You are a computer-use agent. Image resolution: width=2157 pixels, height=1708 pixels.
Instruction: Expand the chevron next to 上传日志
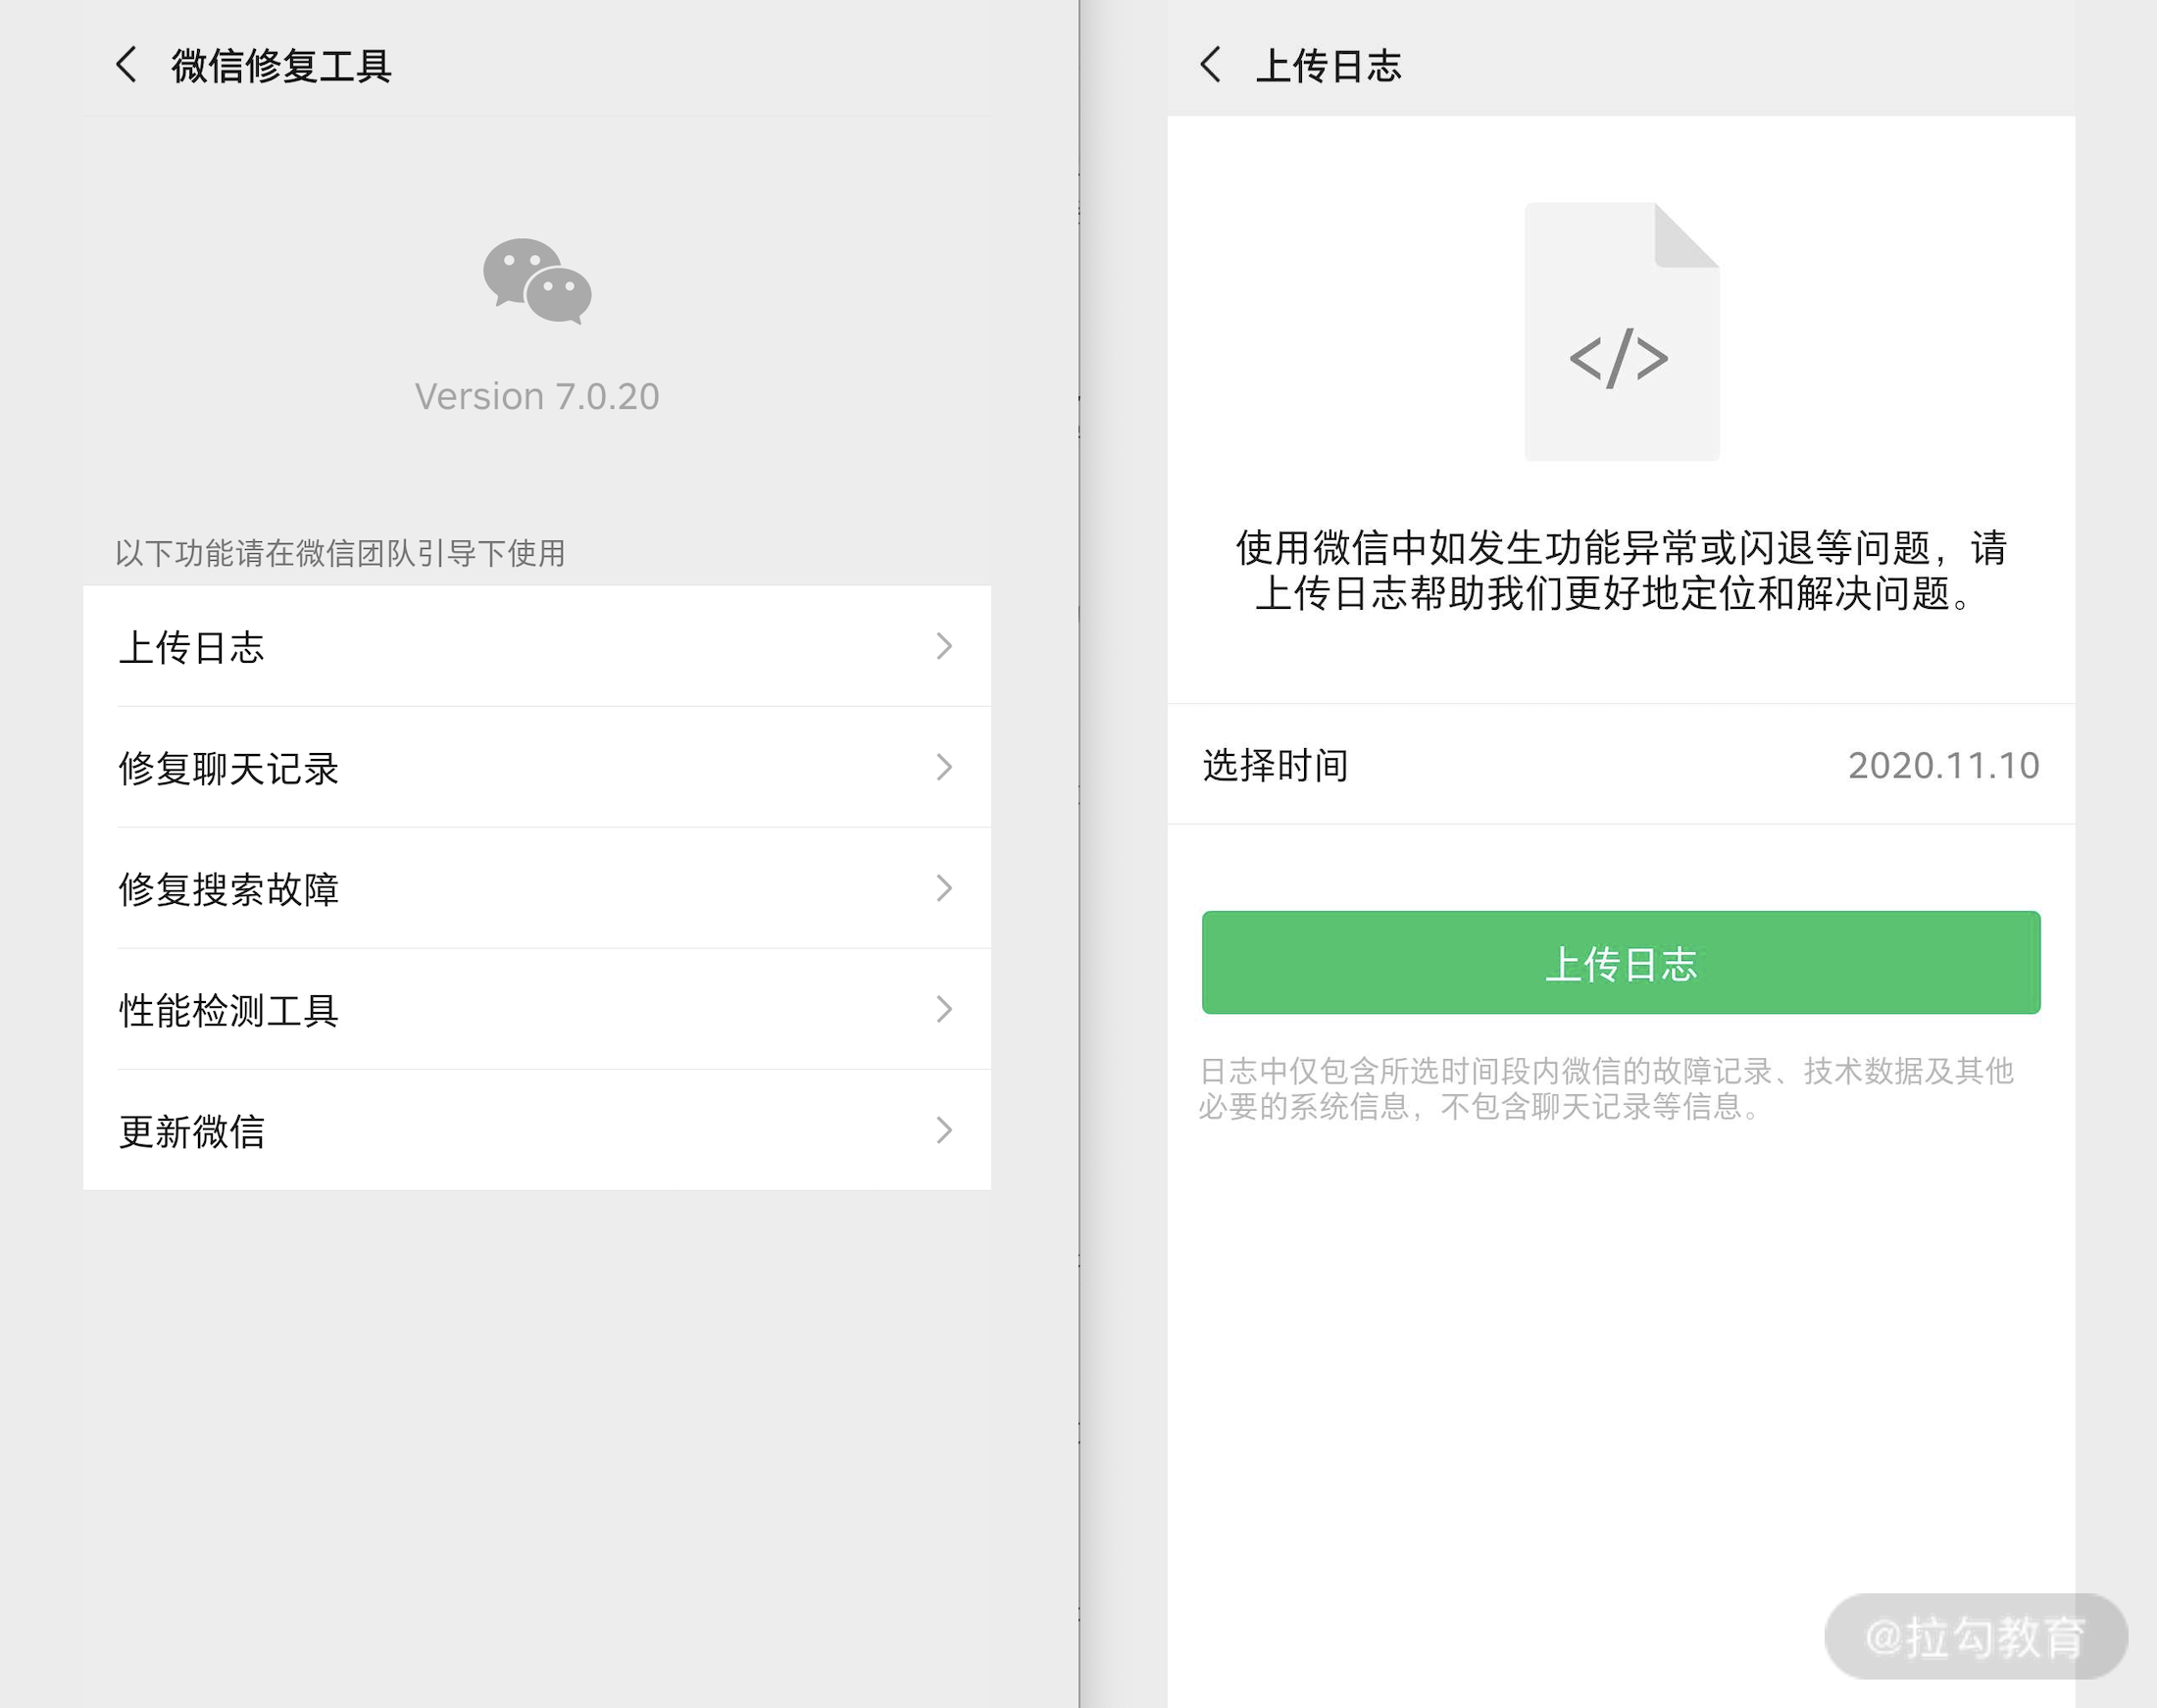point(944,646)
